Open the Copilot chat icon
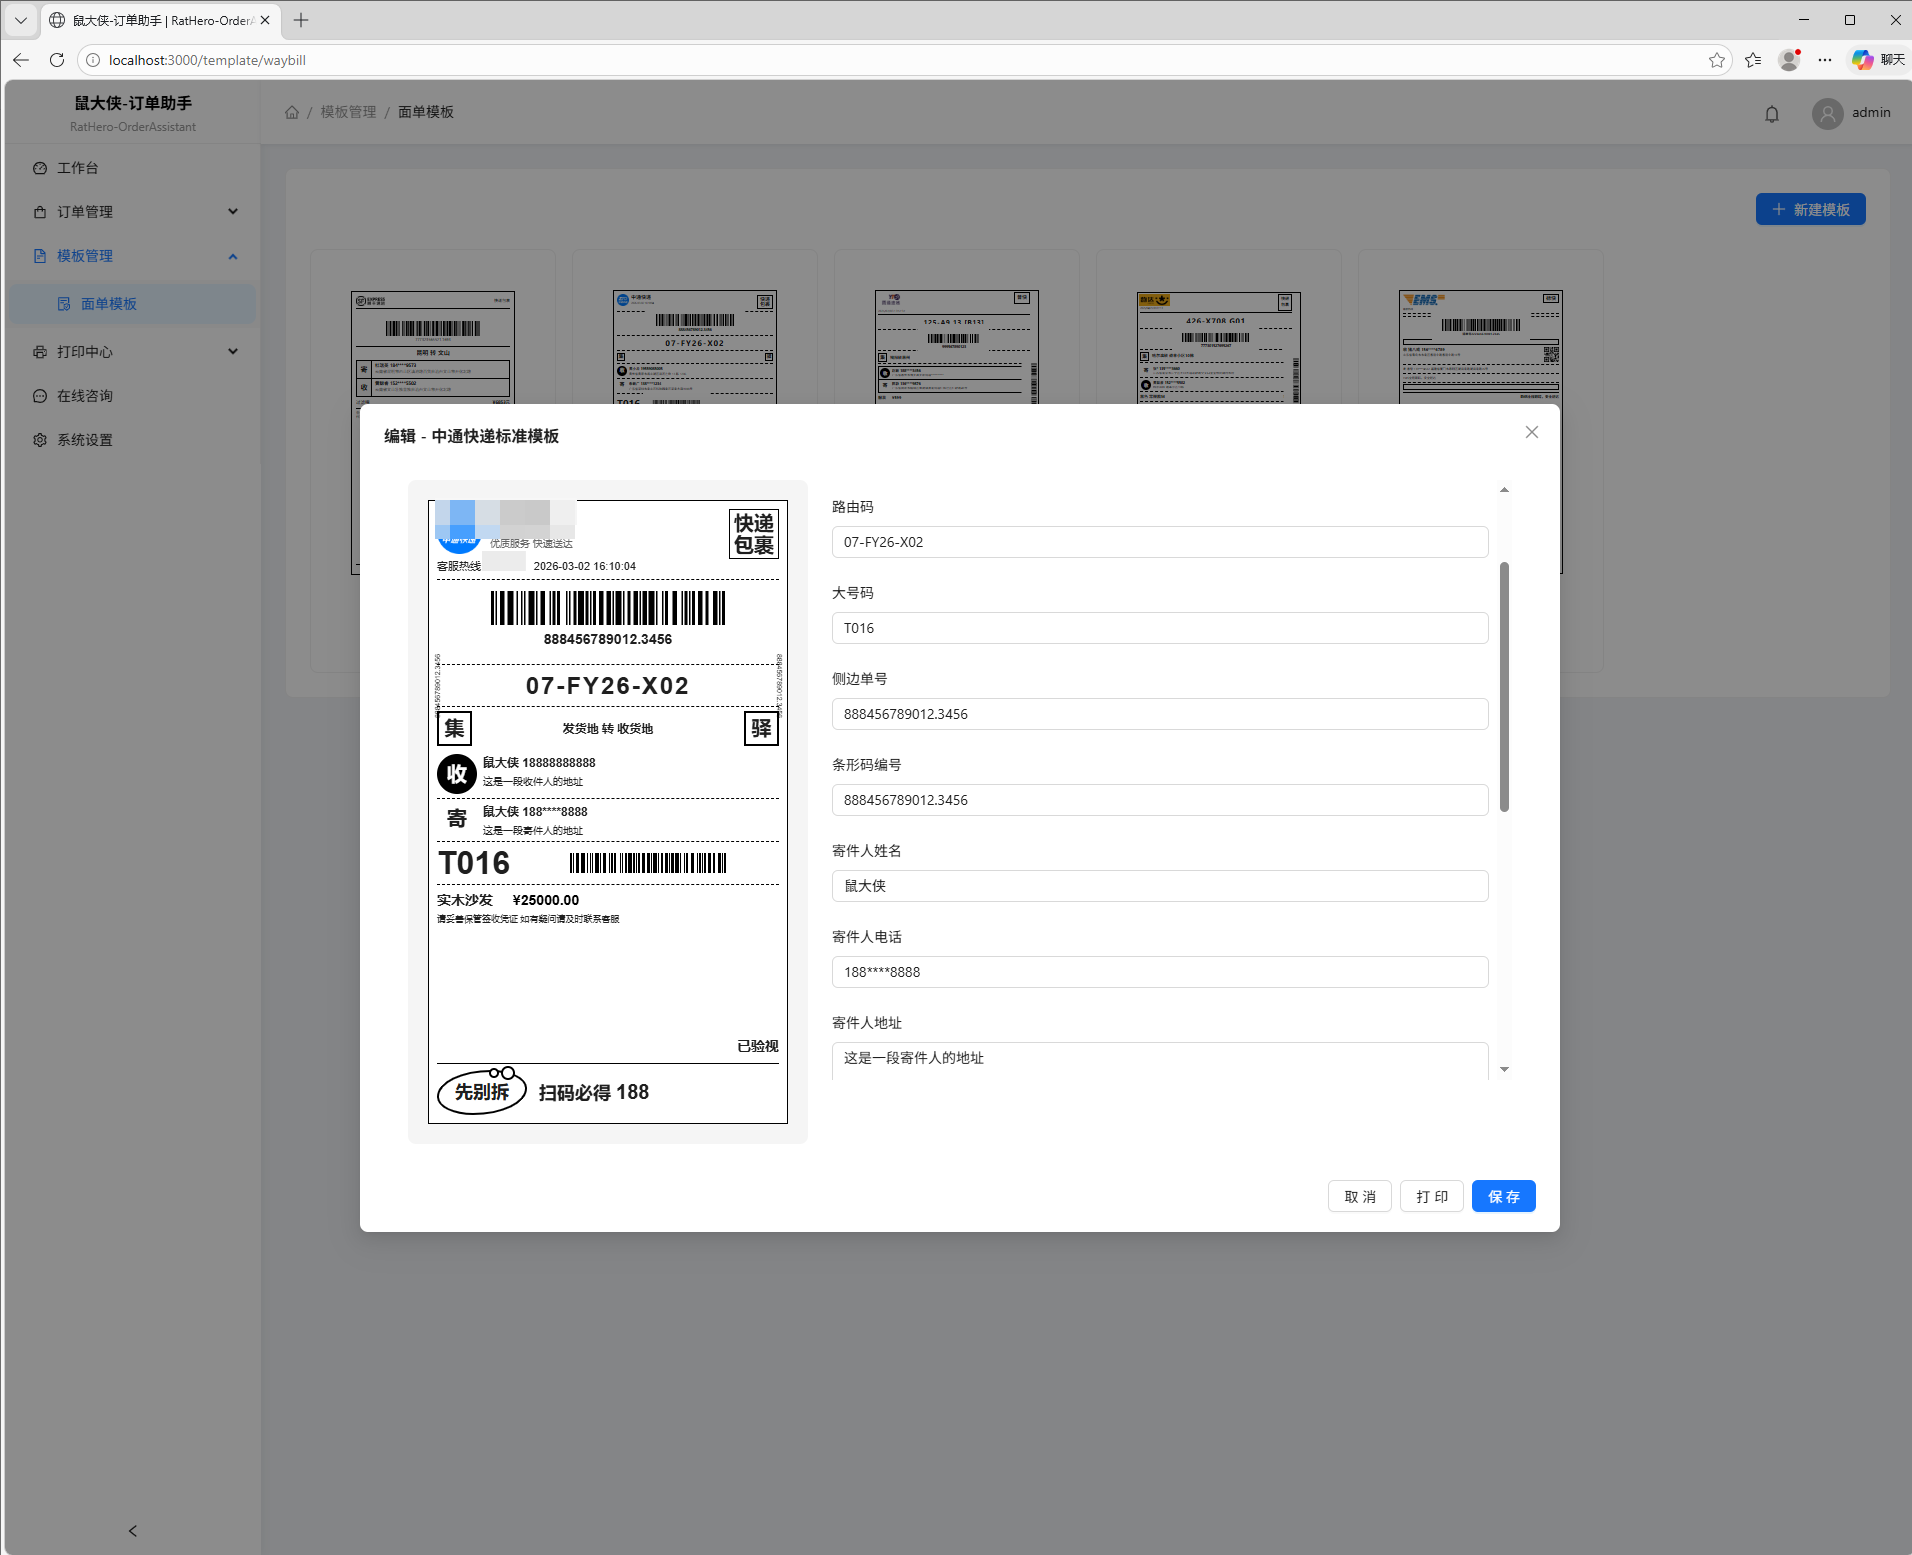 point(1862,60)
